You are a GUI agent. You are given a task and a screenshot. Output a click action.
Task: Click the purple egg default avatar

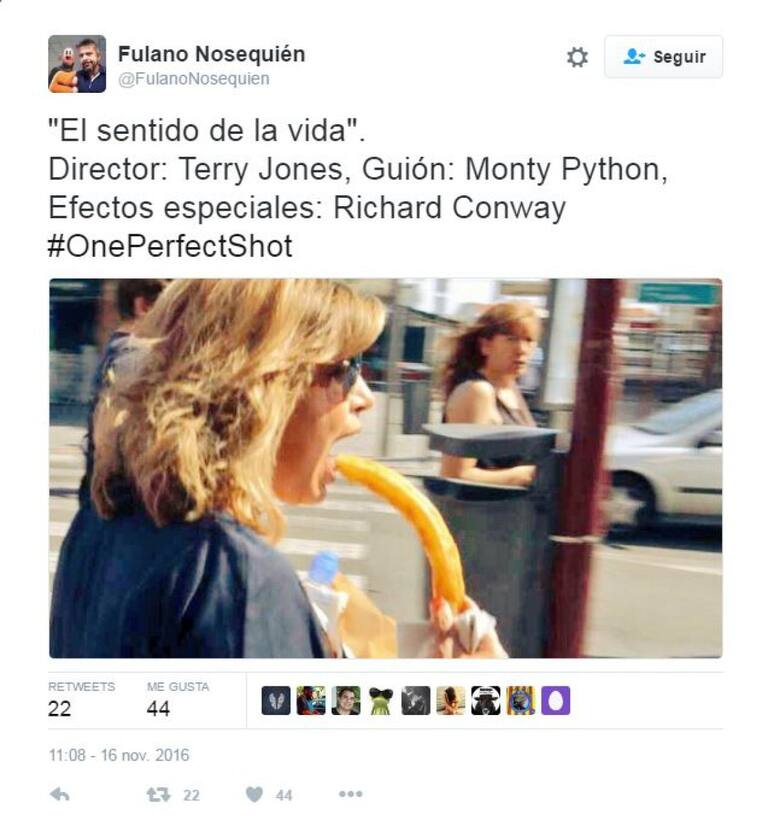tap(555, 700)
